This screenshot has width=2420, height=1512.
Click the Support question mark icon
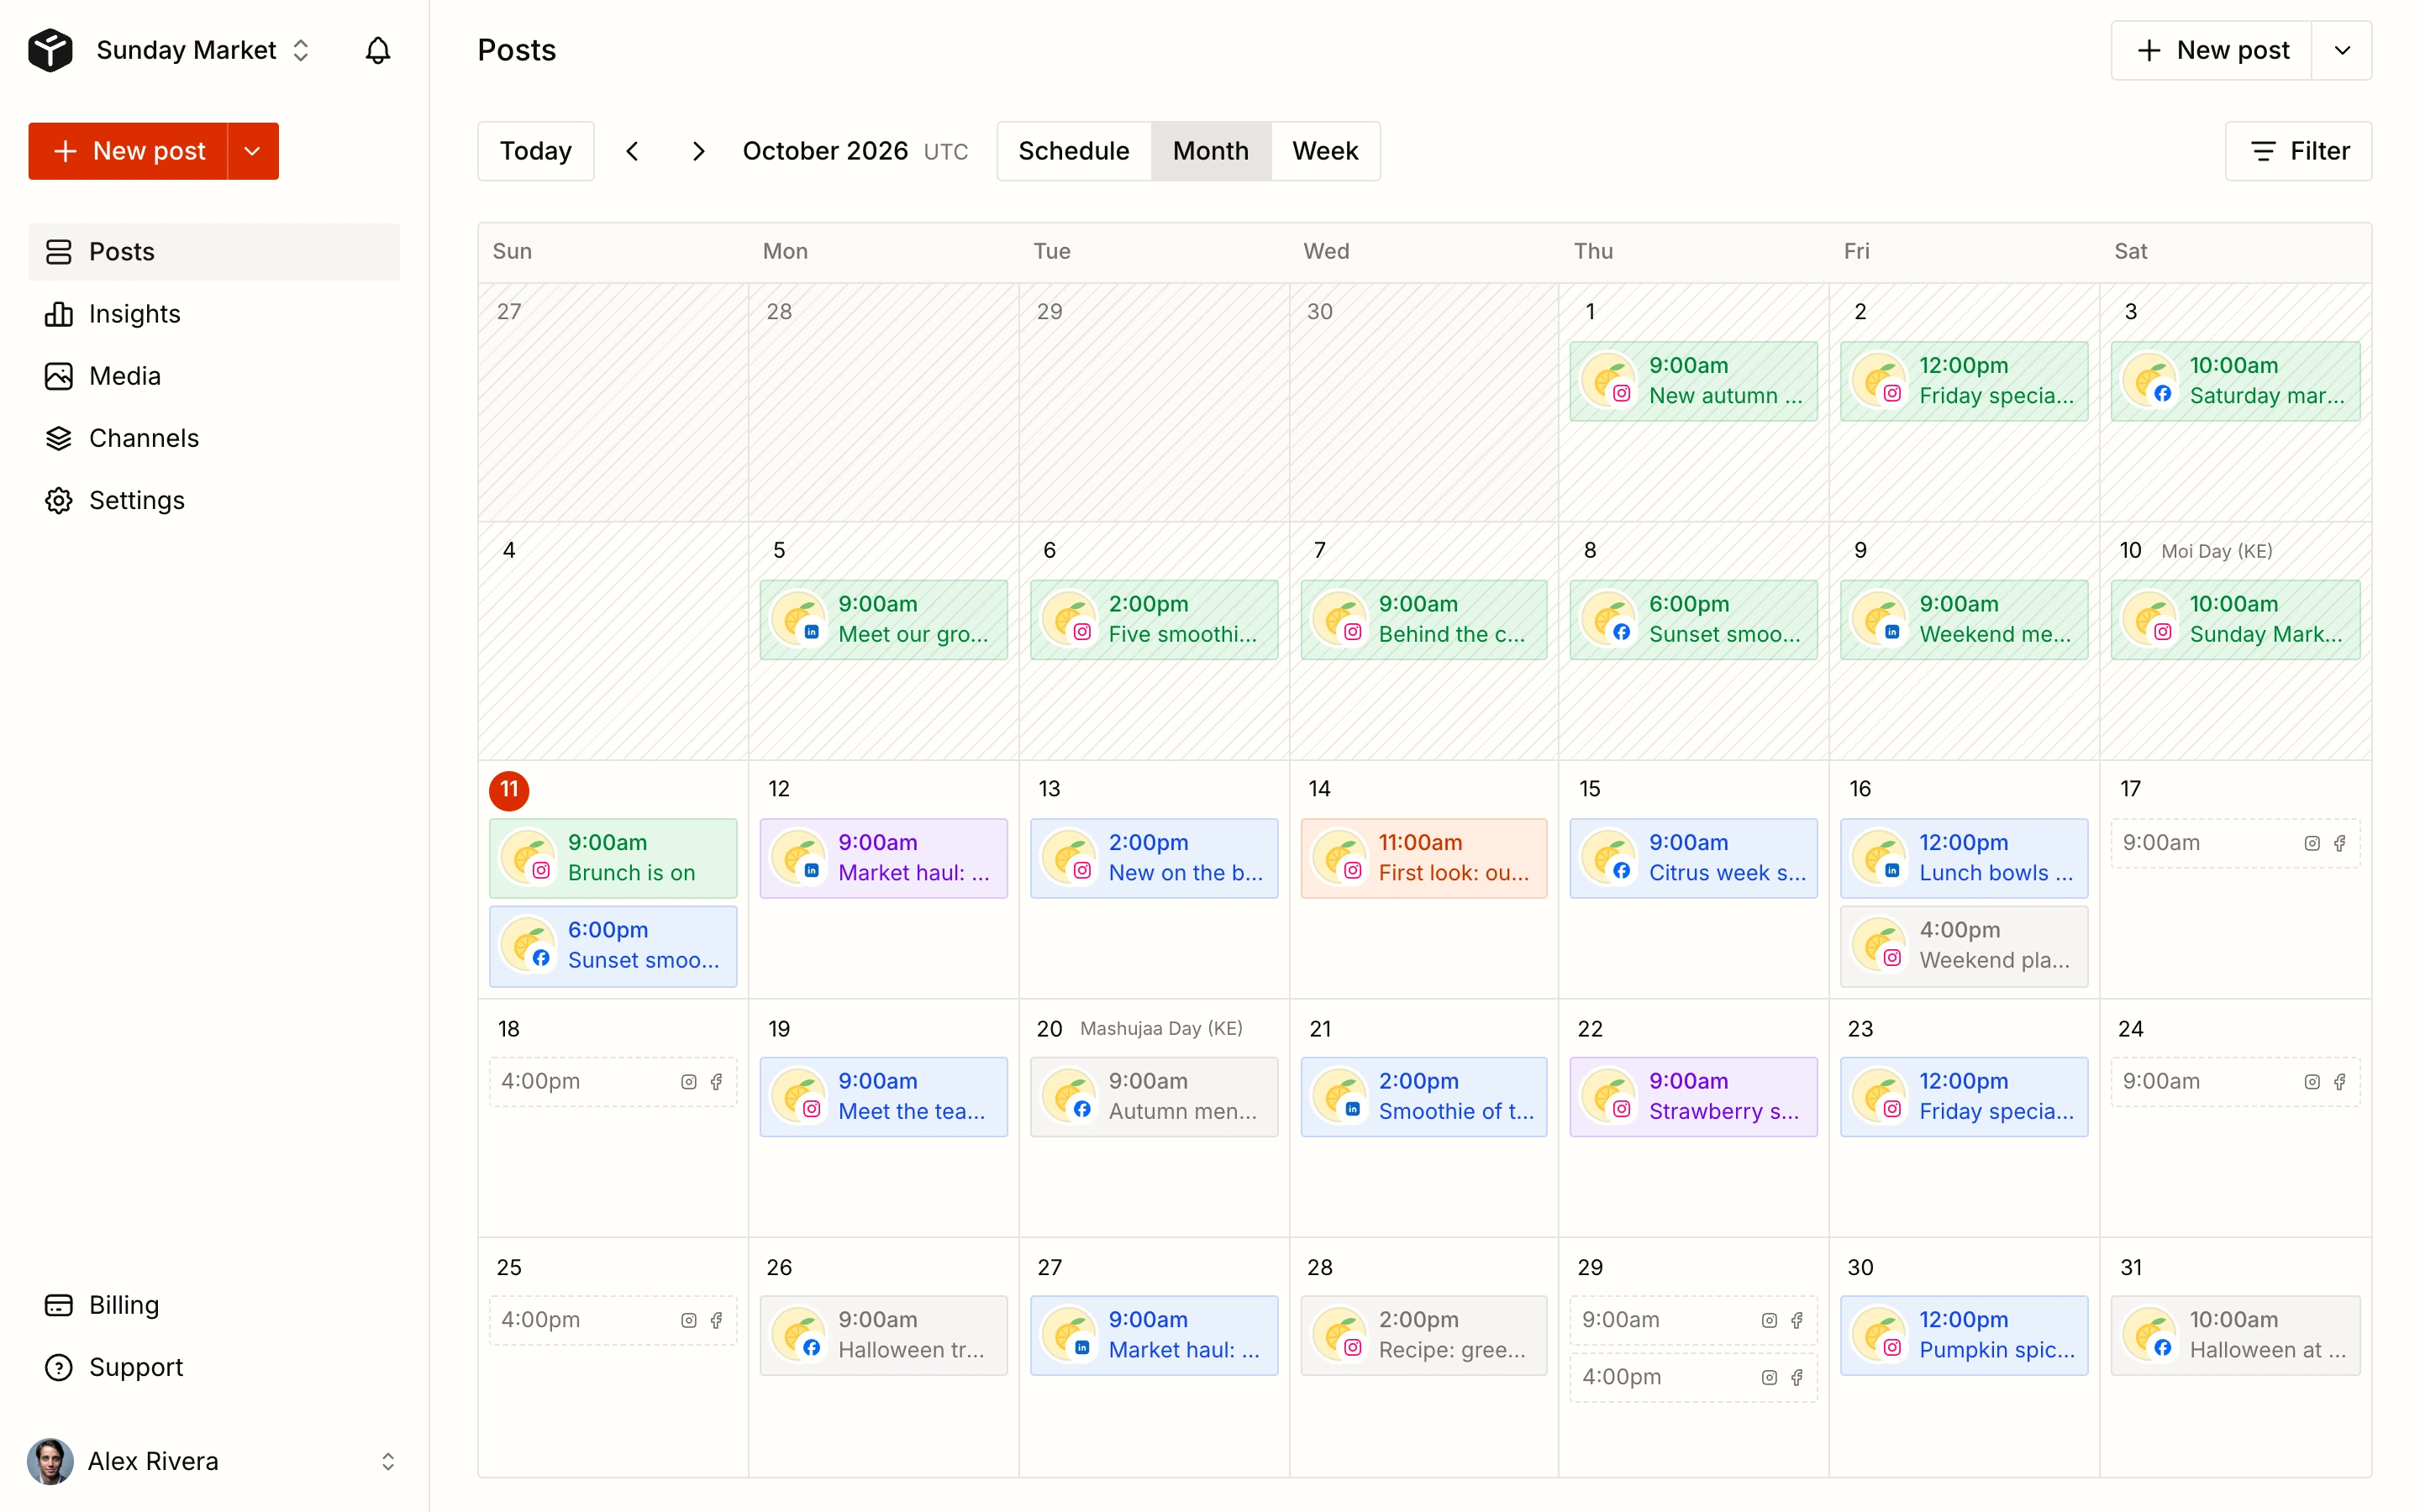(59, 1367)
